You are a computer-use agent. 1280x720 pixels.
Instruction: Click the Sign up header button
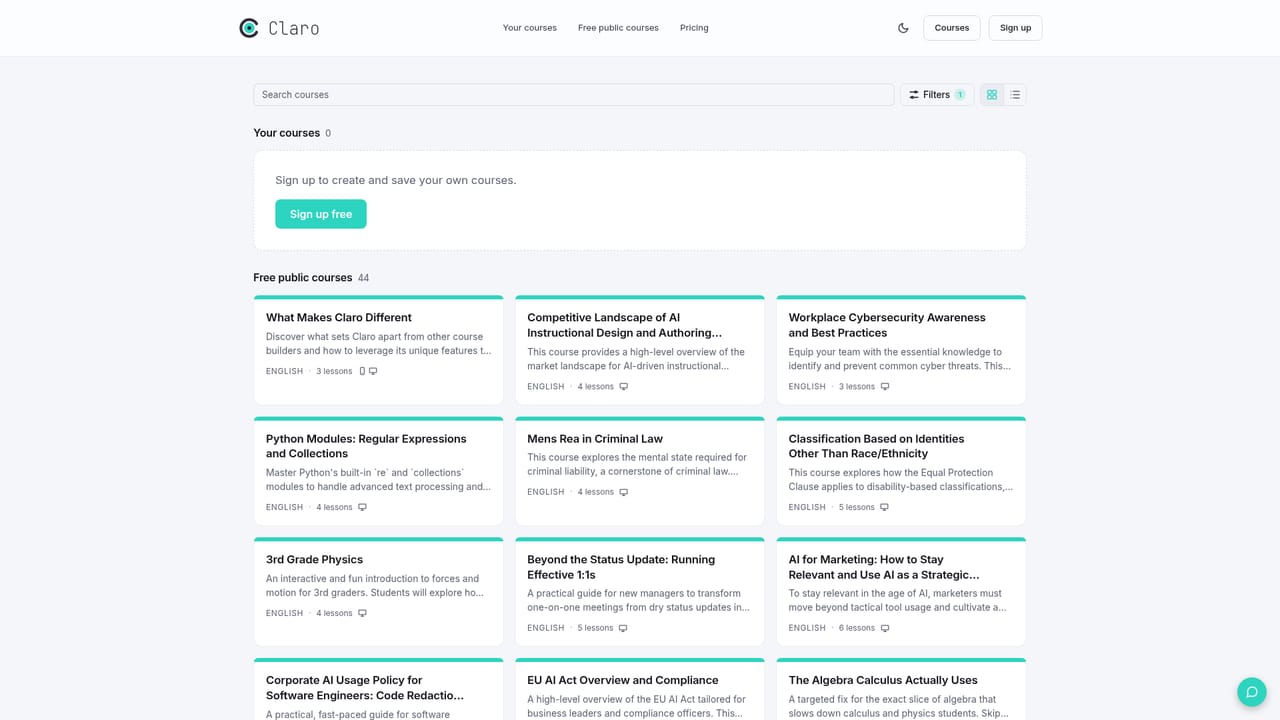click(x=1015, y=28)
